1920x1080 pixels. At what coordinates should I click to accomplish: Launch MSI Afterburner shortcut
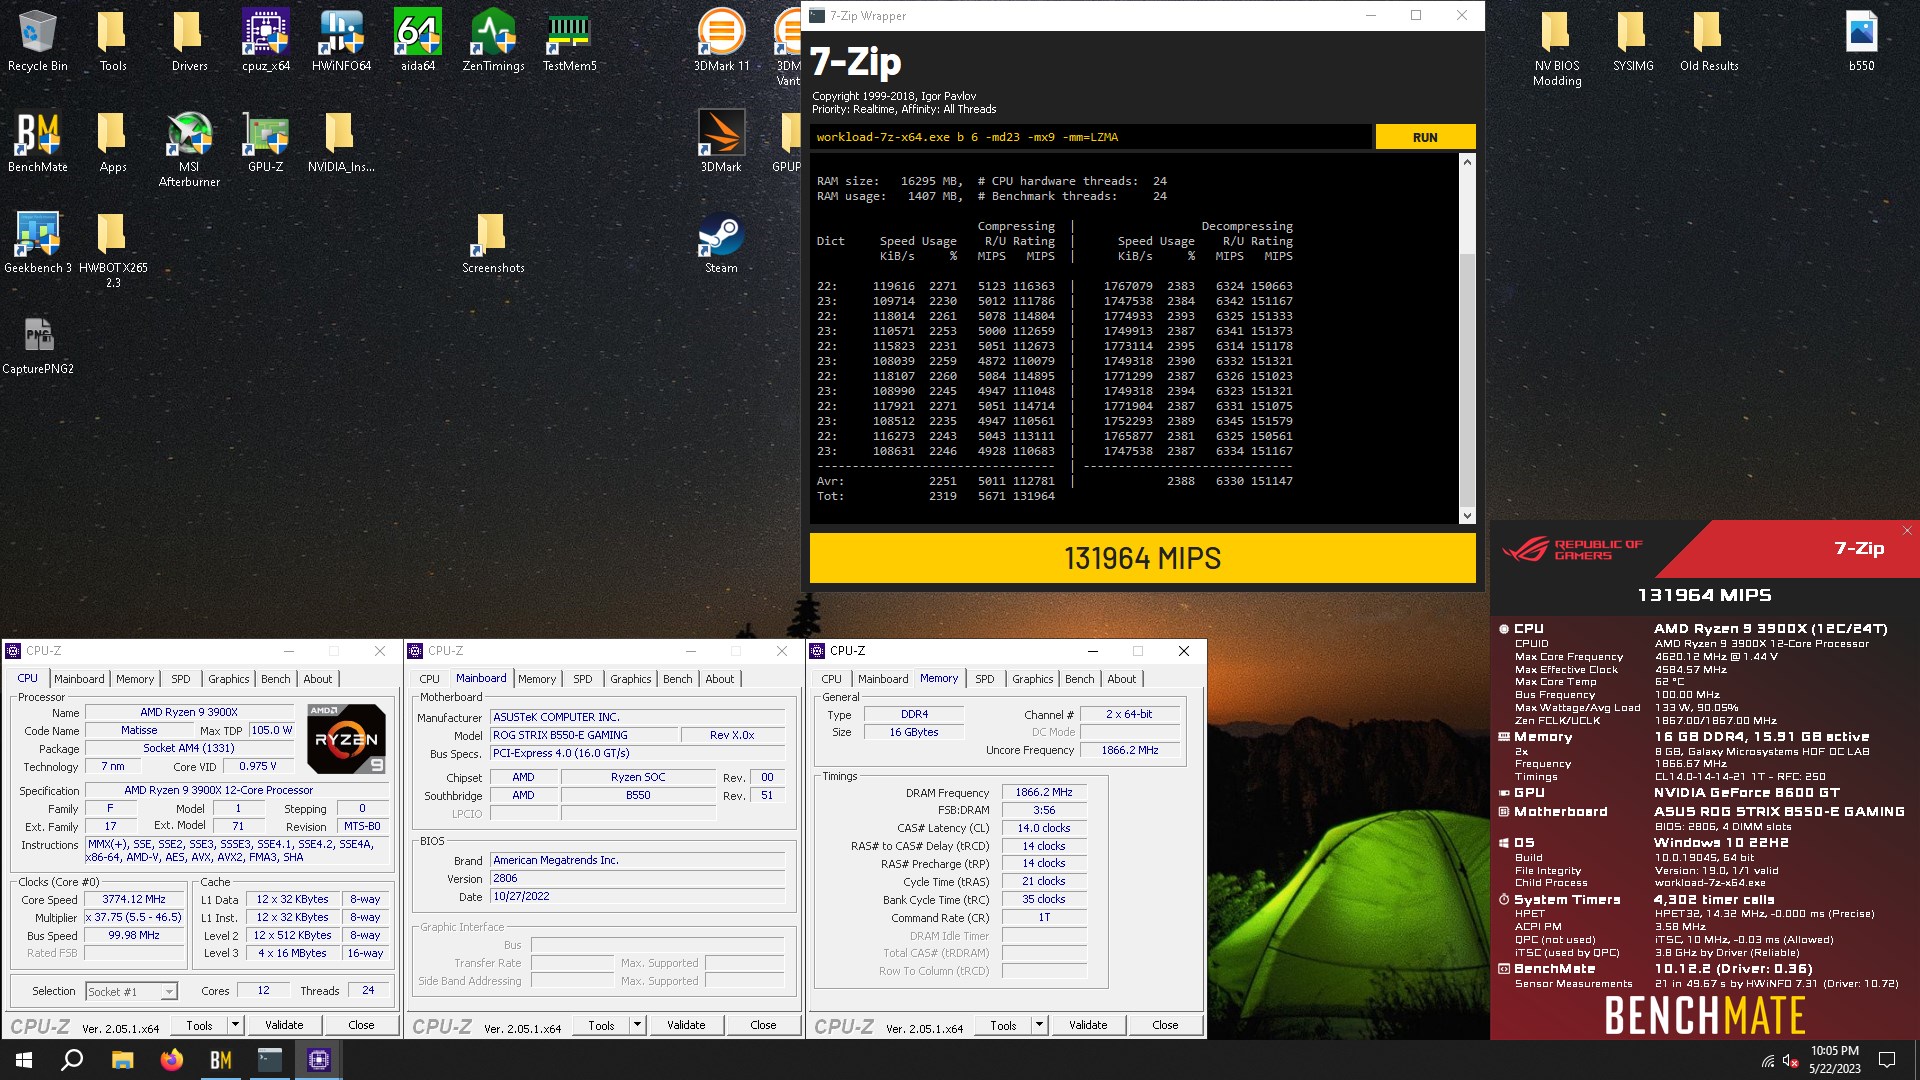point(189,150)
